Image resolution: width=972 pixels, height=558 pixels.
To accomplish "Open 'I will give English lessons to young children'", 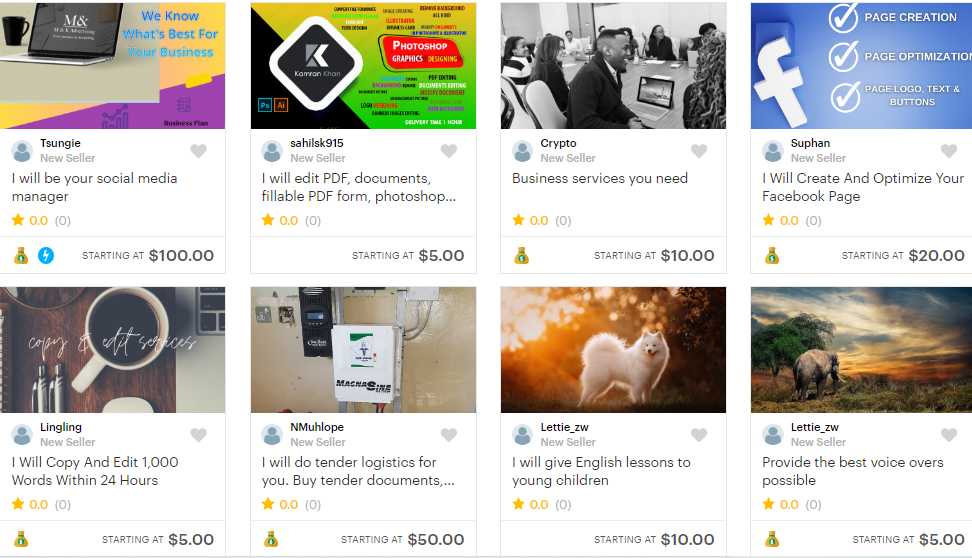I will [x=601, y=471].
